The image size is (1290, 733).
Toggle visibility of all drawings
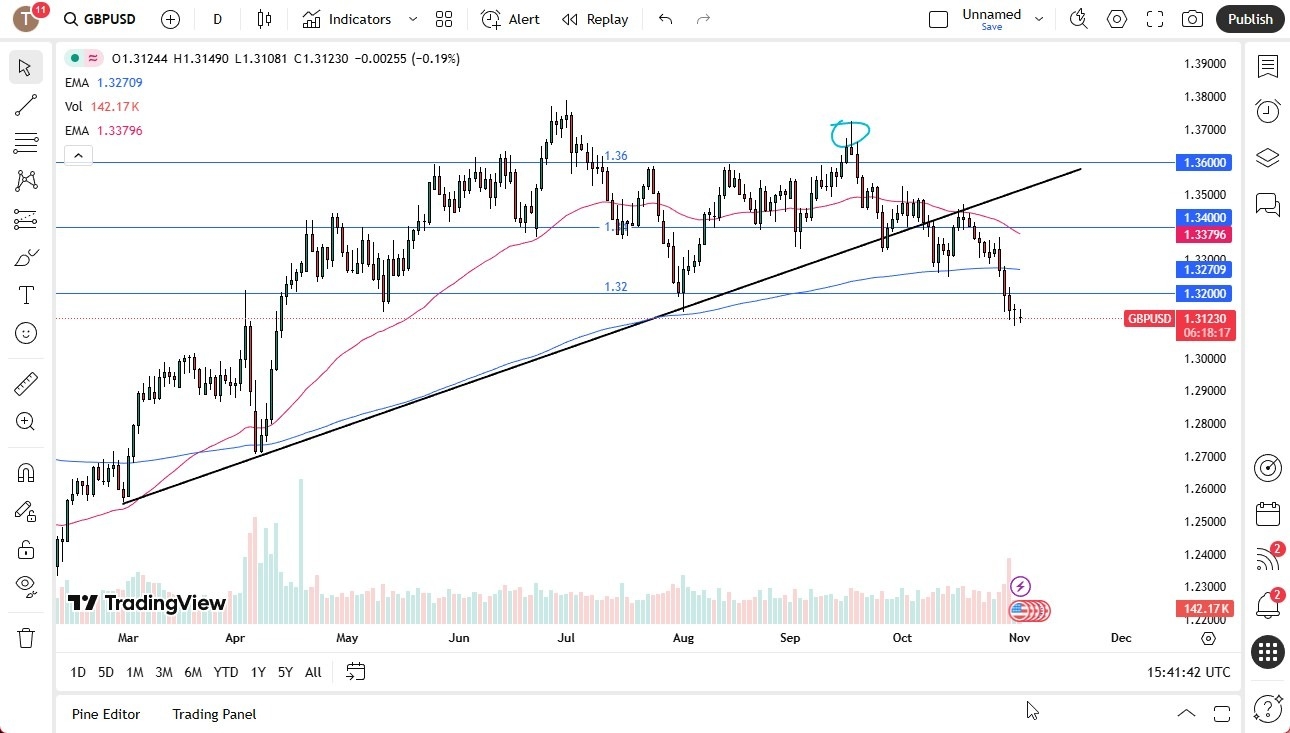click(26, 587)
